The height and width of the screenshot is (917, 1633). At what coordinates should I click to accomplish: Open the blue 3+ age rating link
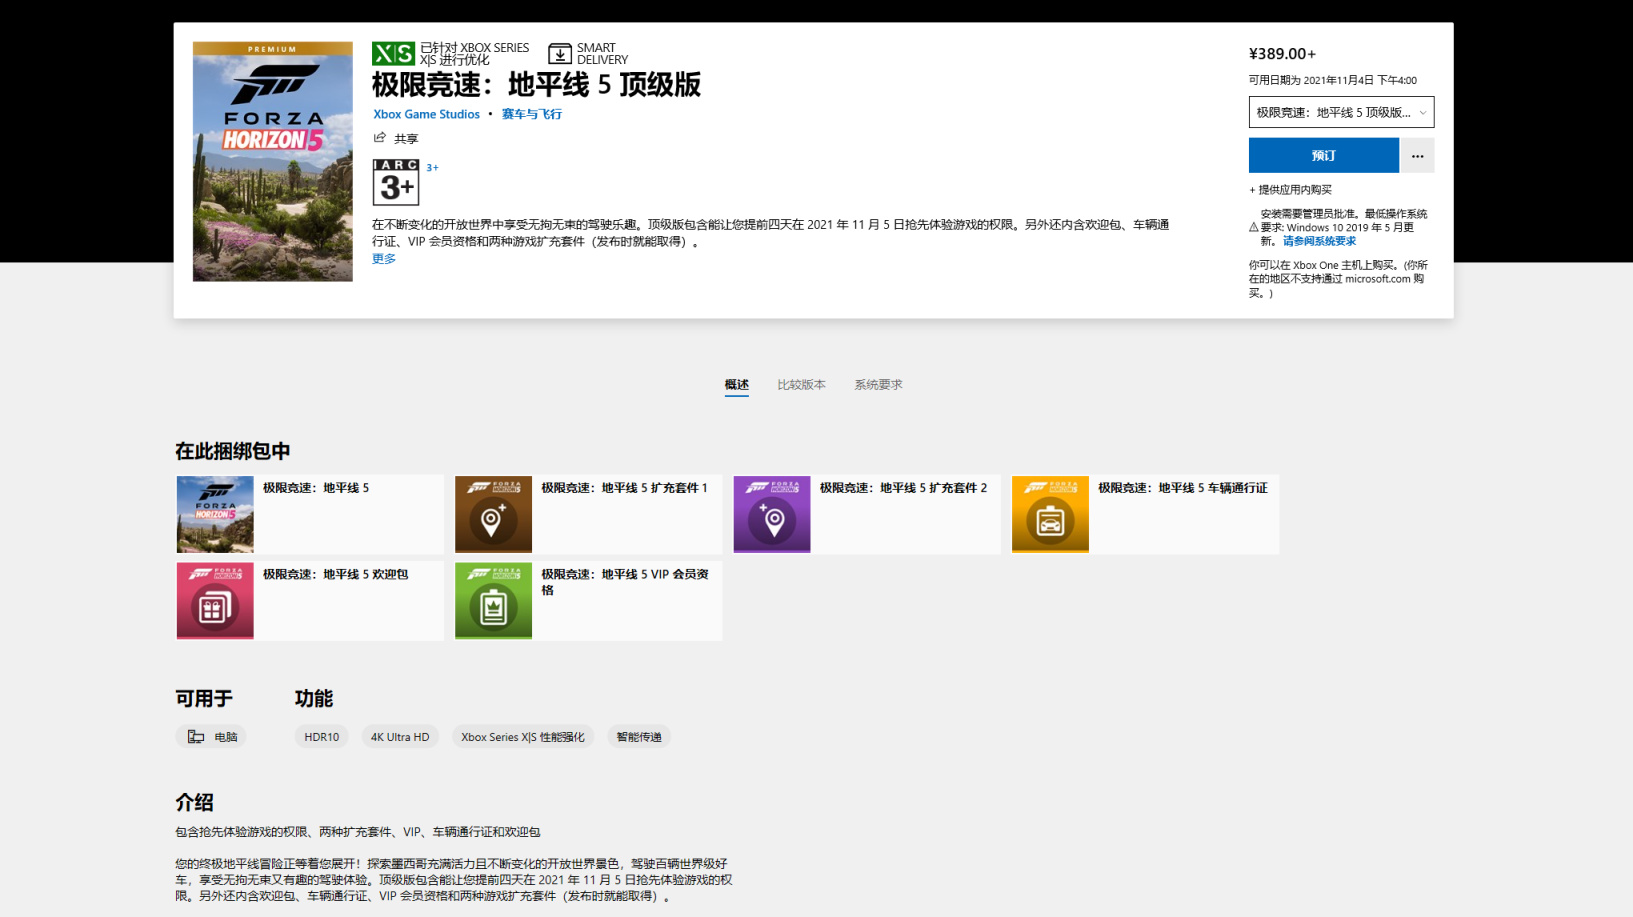(432, 168)
